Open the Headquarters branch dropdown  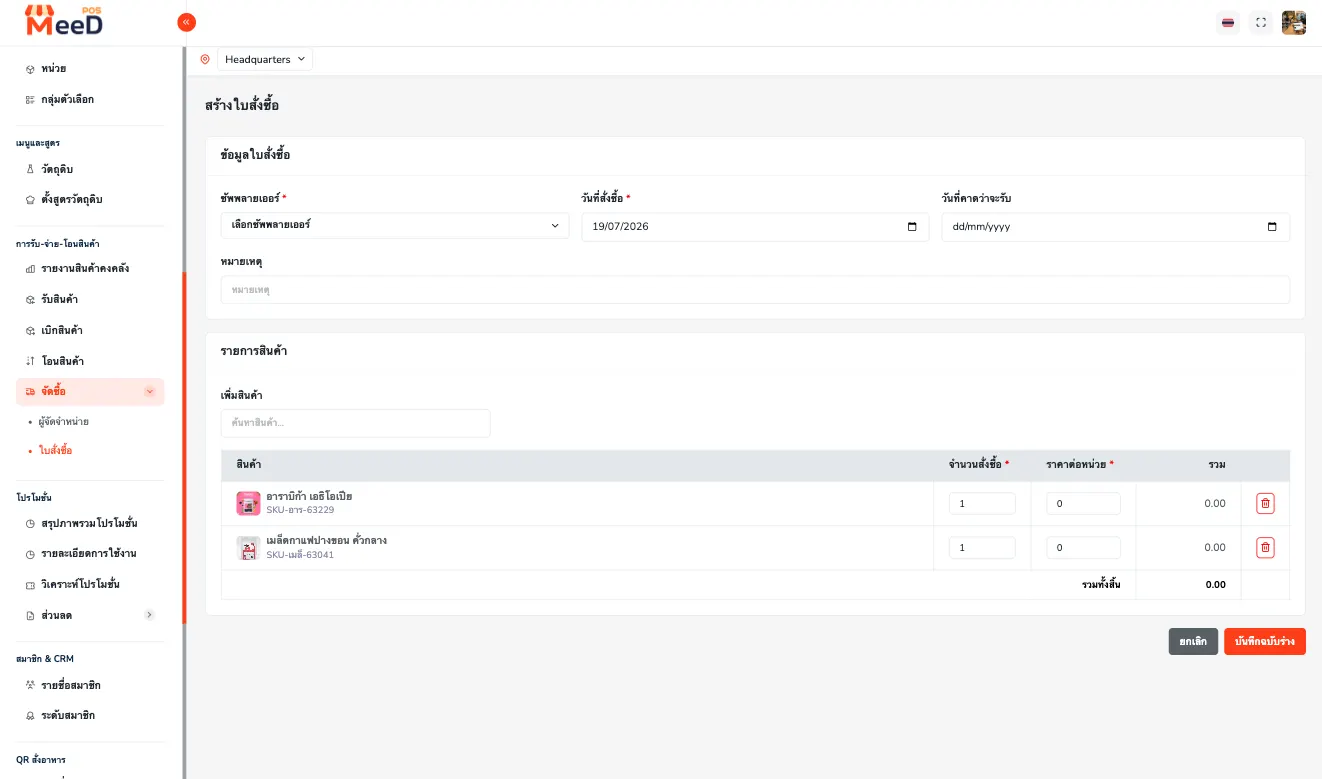[x=265, y=59]
